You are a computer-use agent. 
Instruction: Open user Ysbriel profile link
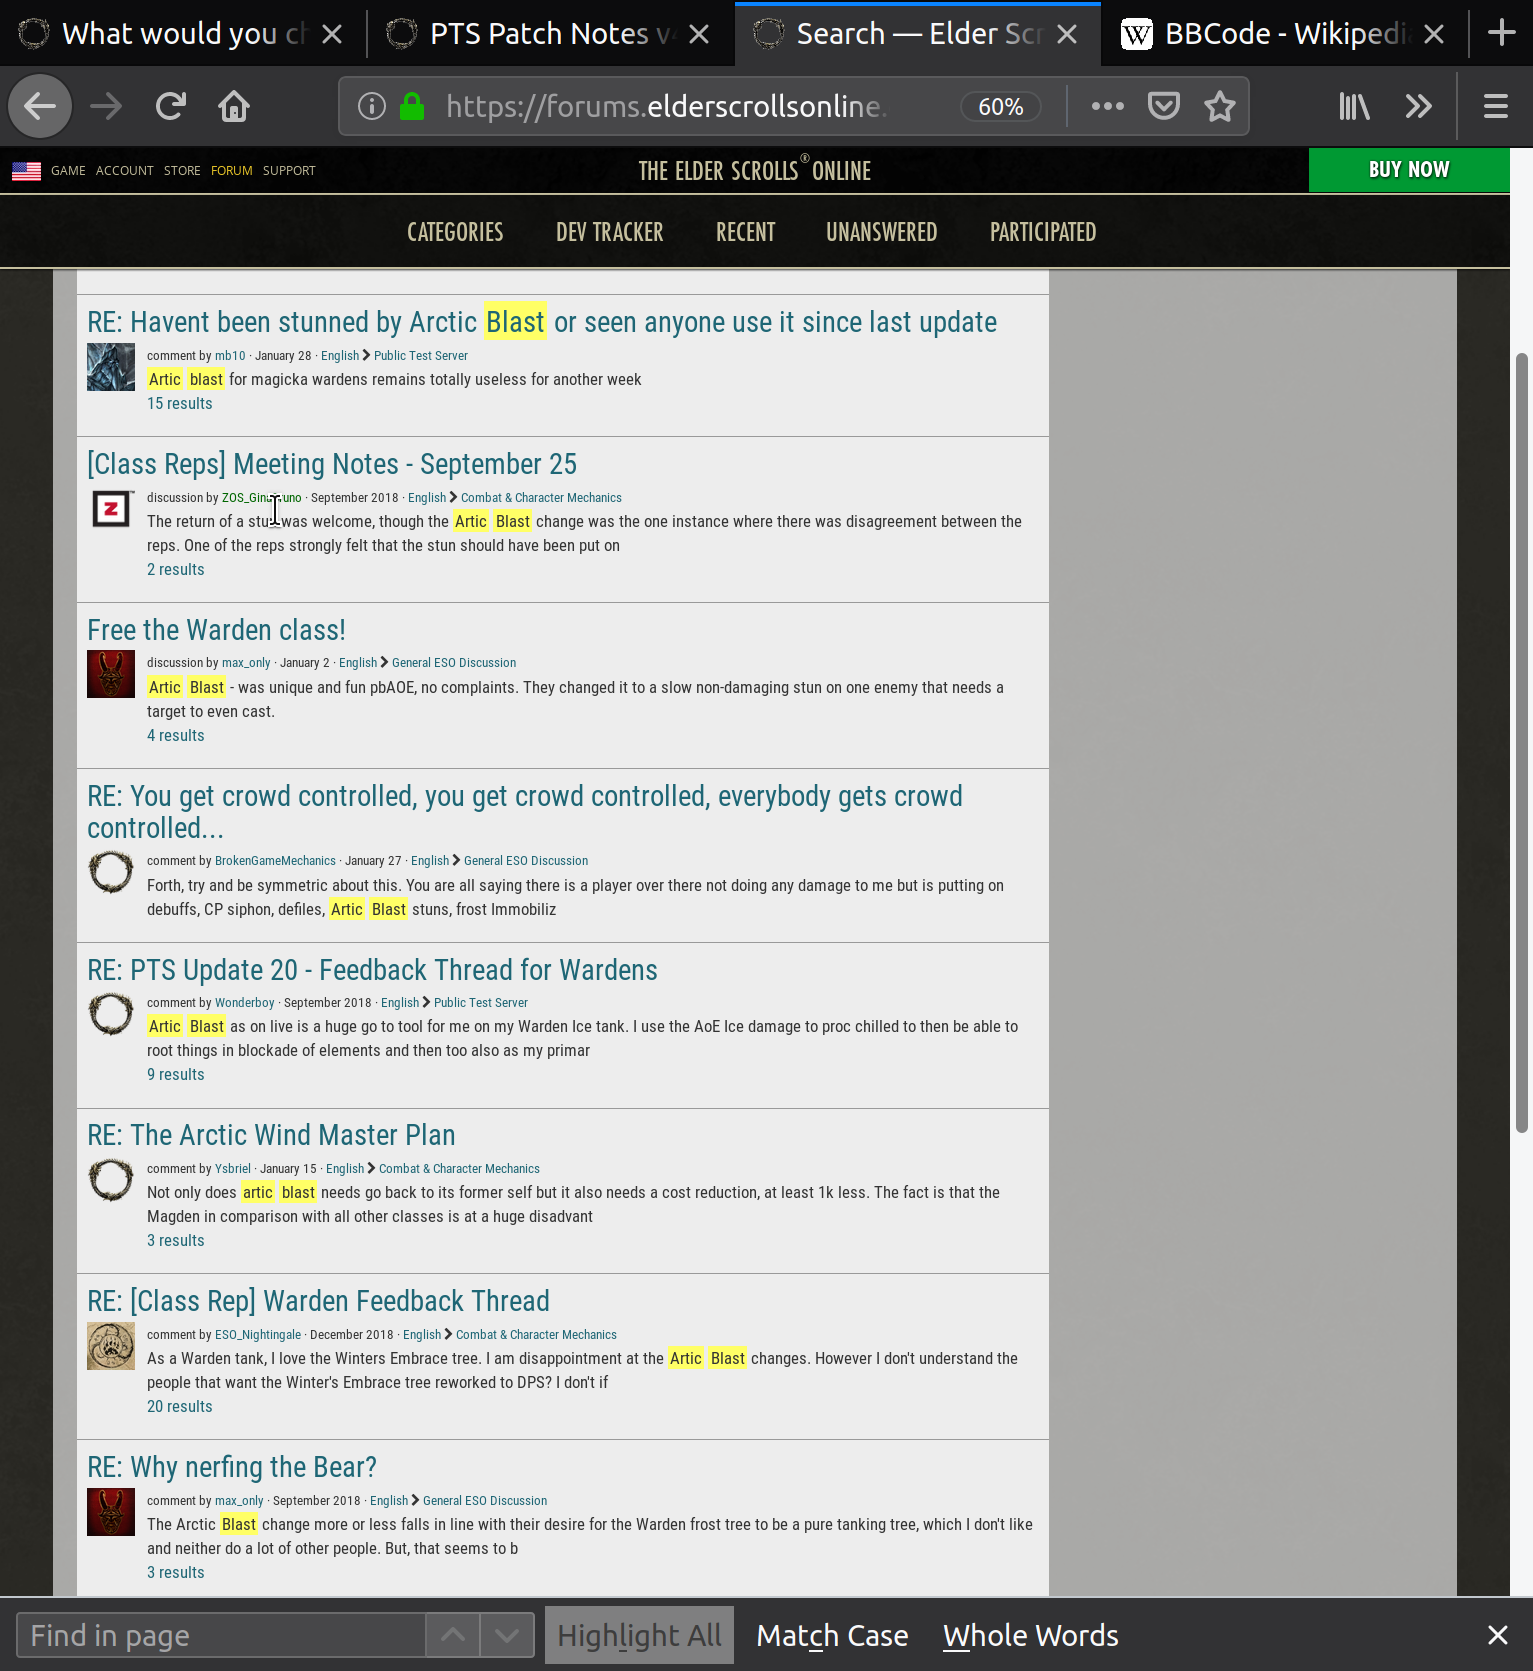pos(233,1169)
